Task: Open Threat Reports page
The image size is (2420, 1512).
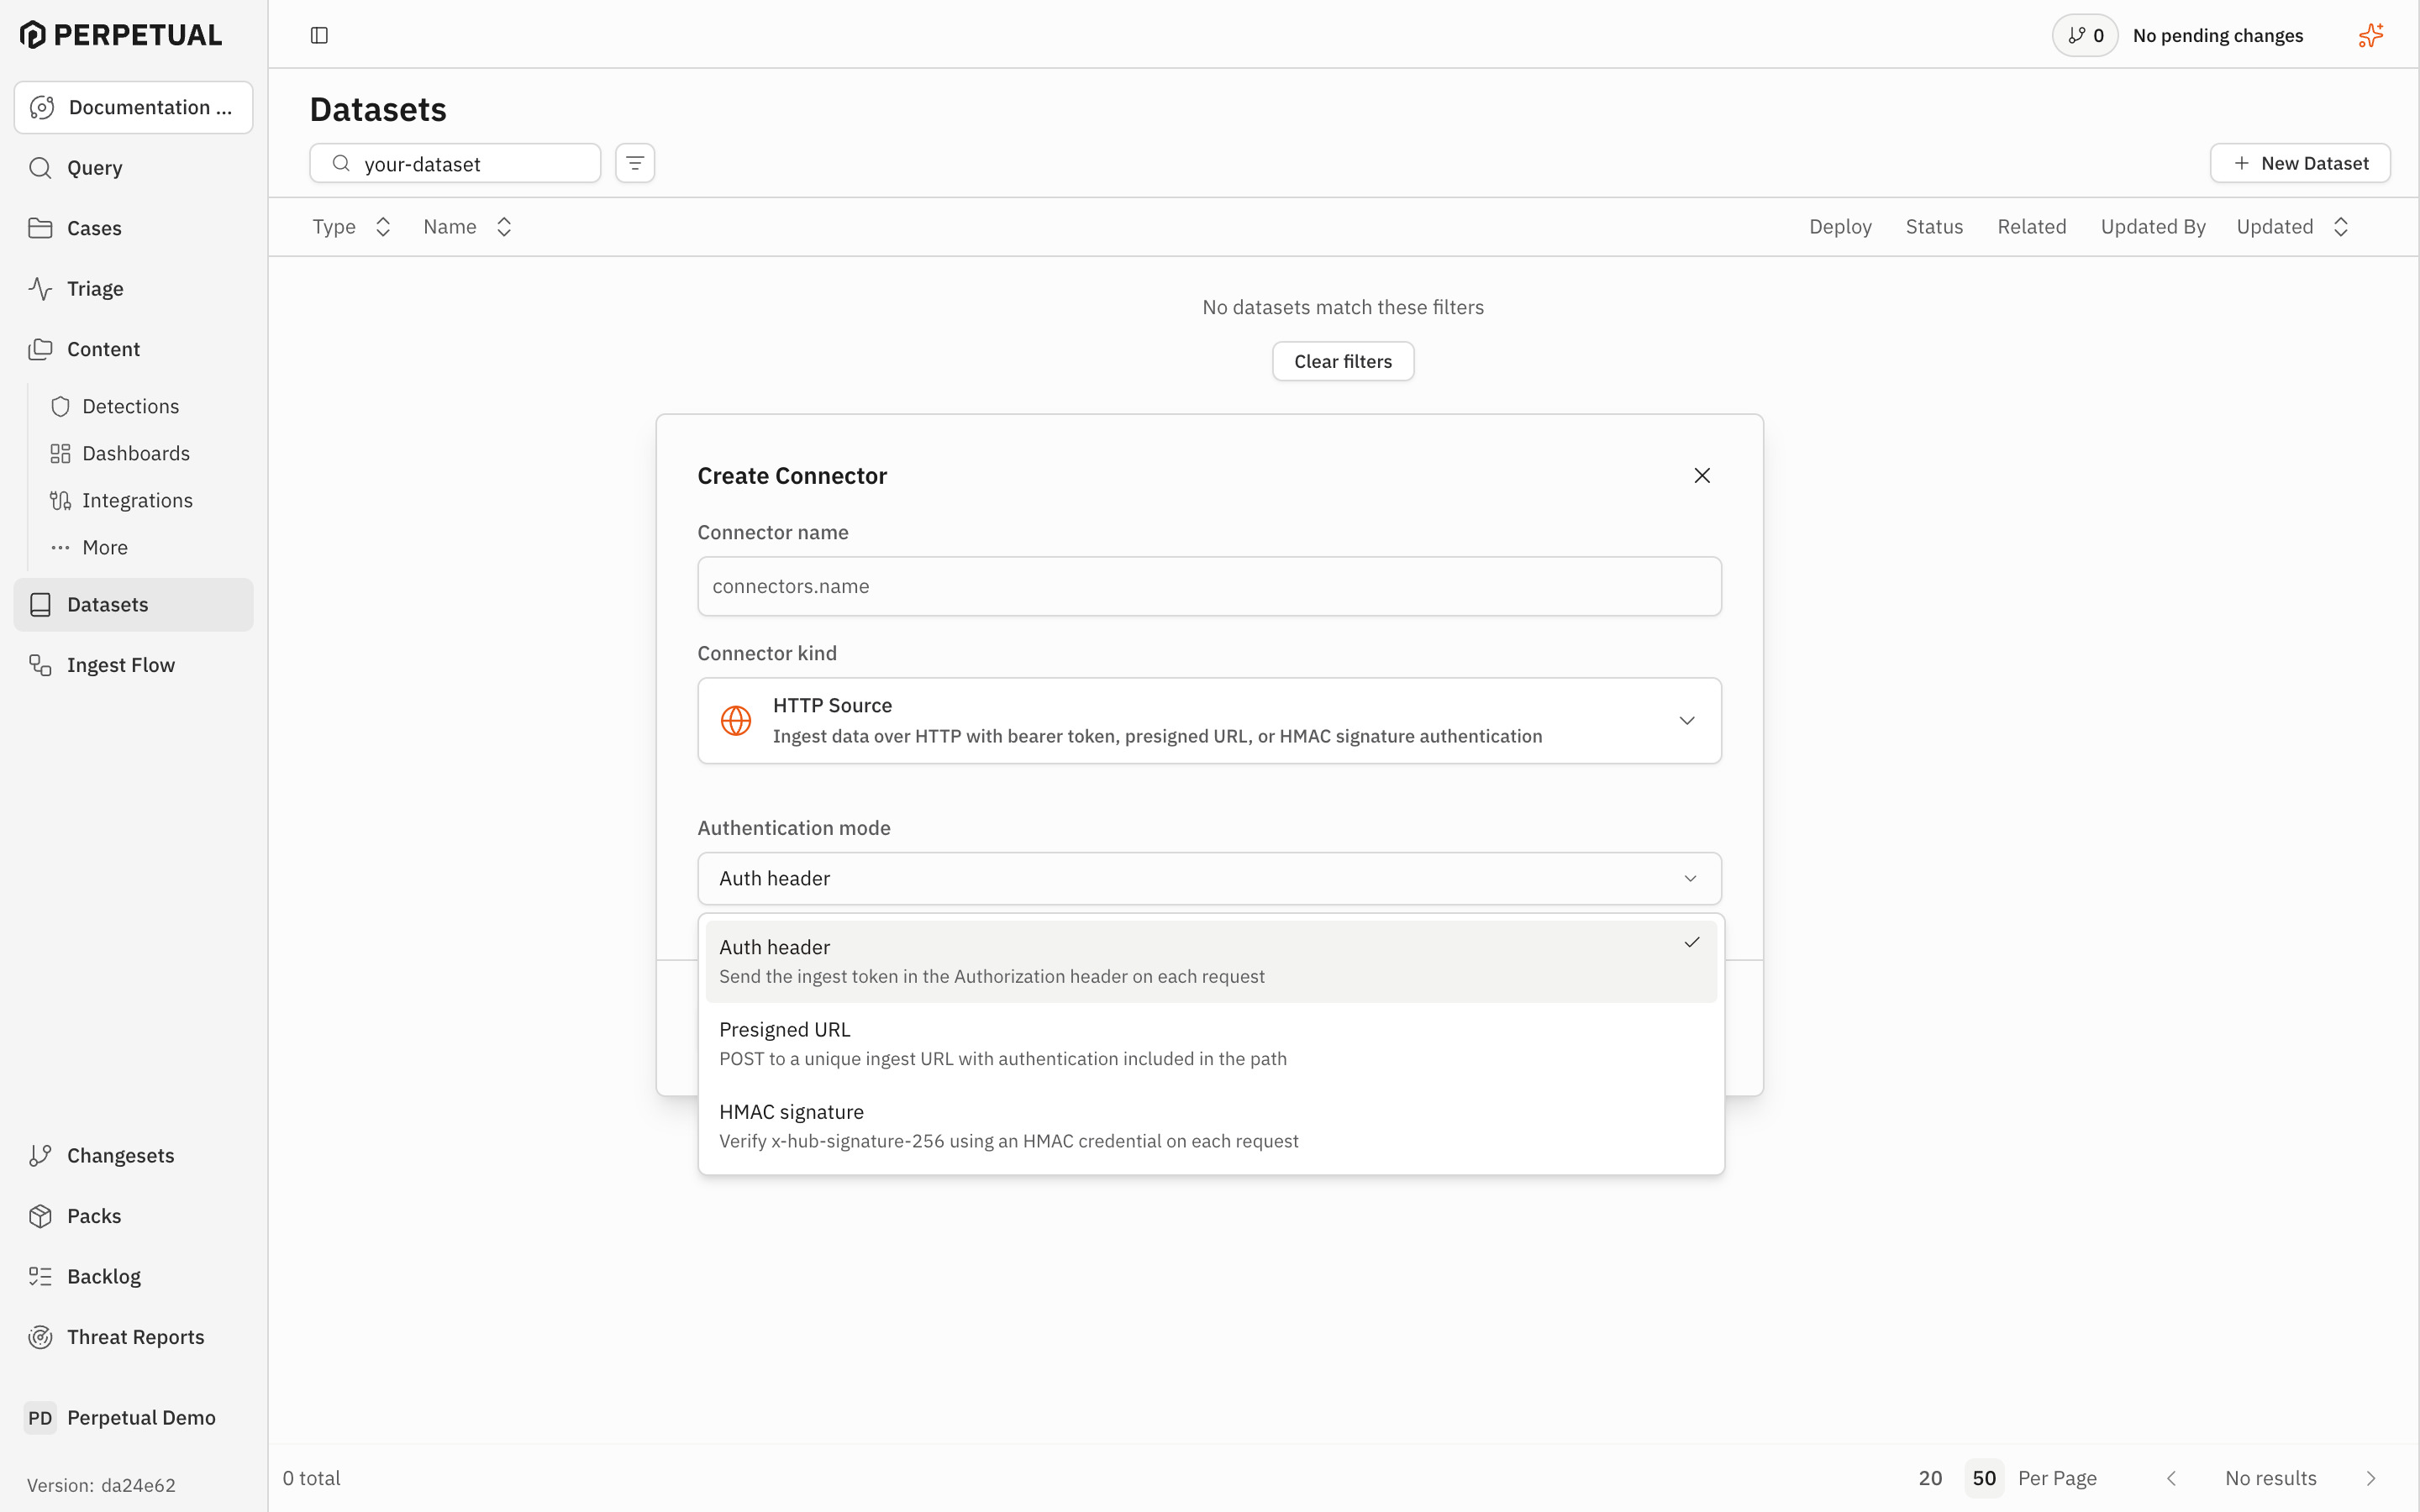Action: [x=134, y=1337]
